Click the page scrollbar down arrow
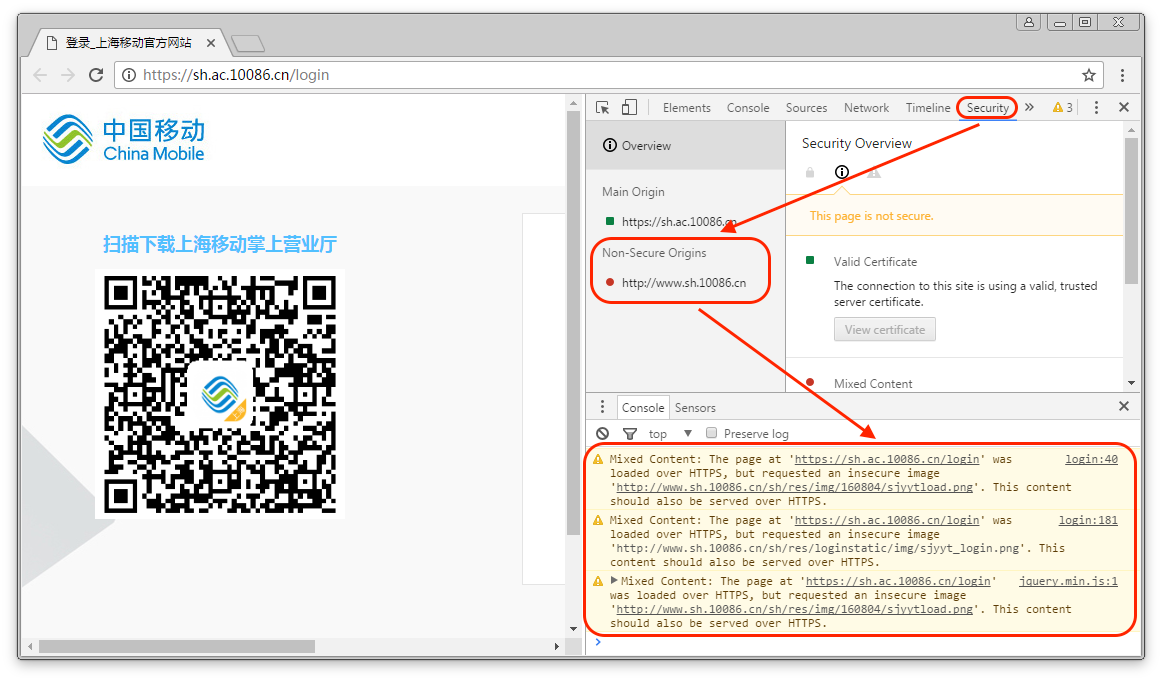This screenshot has width=1162, height=681. click(x=573, y=629)
